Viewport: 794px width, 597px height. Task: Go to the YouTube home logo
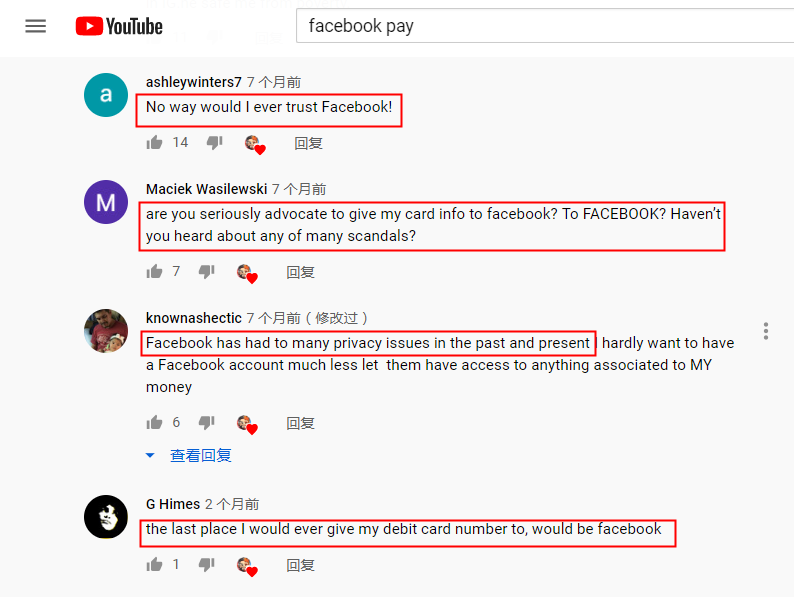click(x=119, y=26)
